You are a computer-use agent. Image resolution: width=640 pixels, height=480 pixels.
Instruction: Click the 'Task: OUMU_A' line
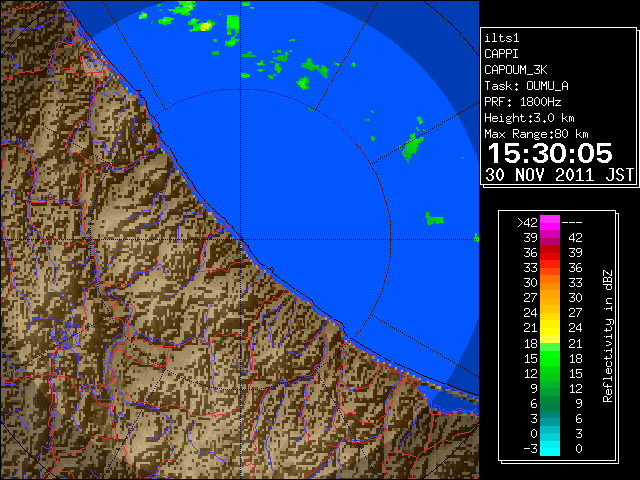coord(526,86)
